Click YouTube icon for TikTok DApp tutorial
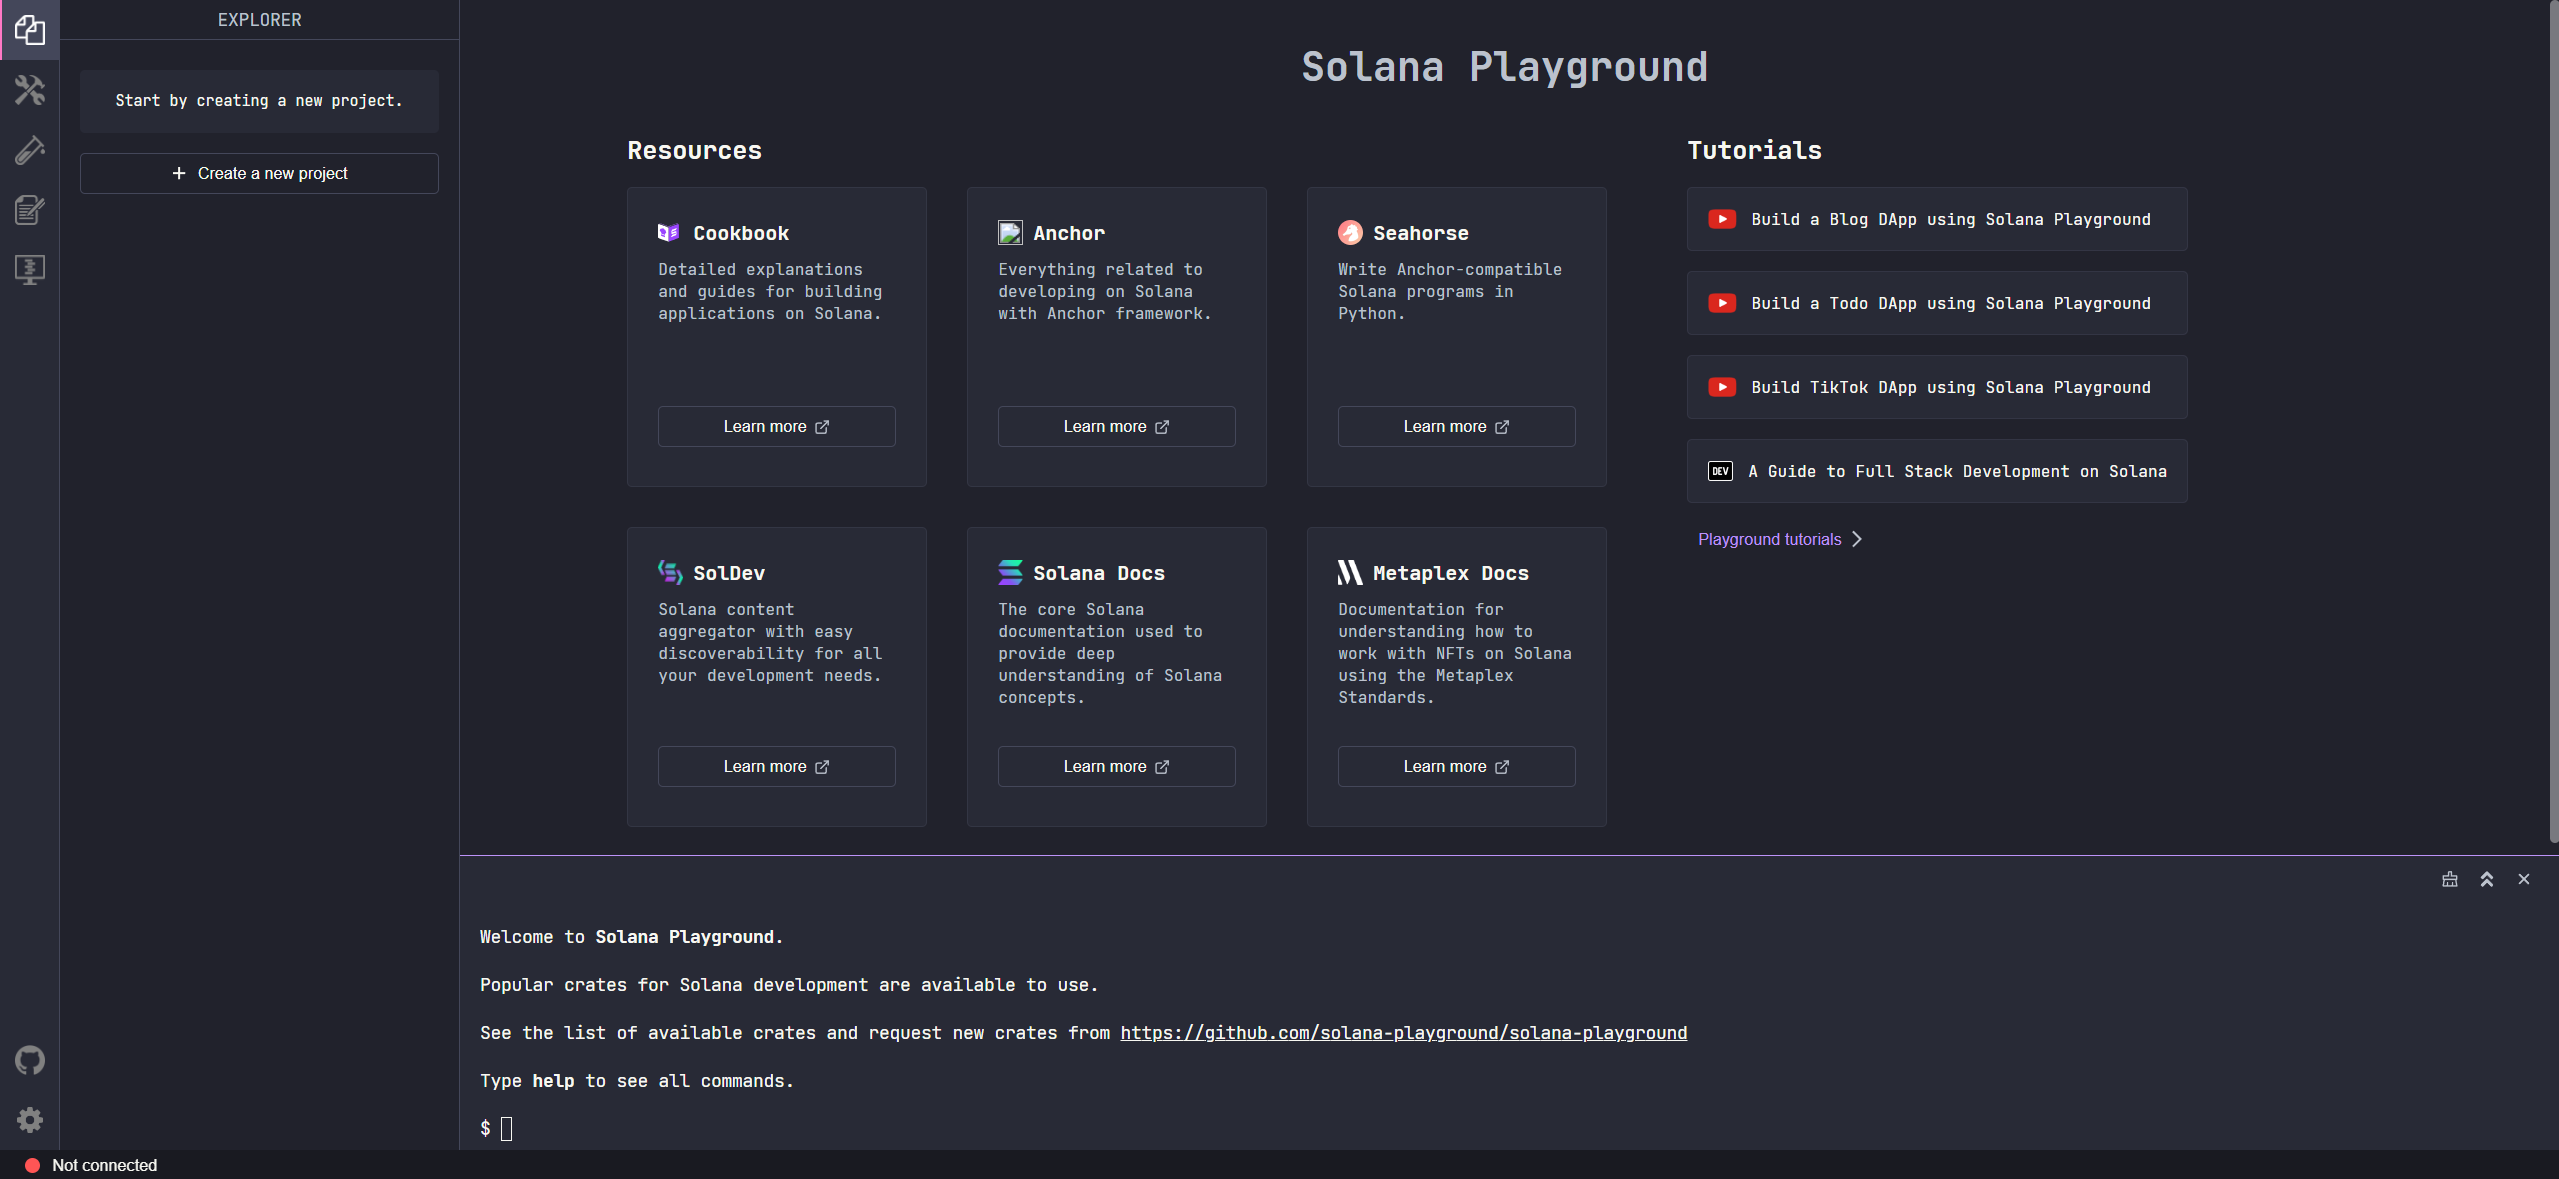The image size is (2559, 1179). (x=1722, y=387)
